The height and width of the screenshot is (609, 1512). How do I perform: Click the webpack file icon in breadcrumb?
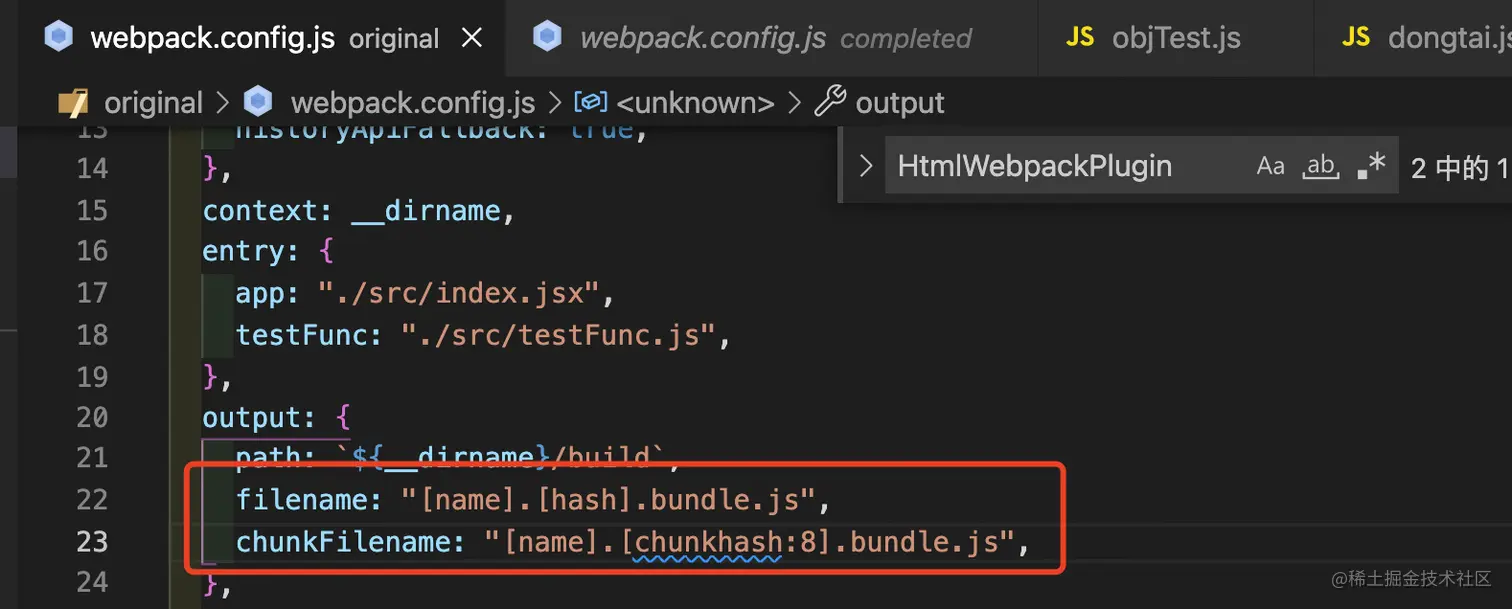click(x=258, y=103)
